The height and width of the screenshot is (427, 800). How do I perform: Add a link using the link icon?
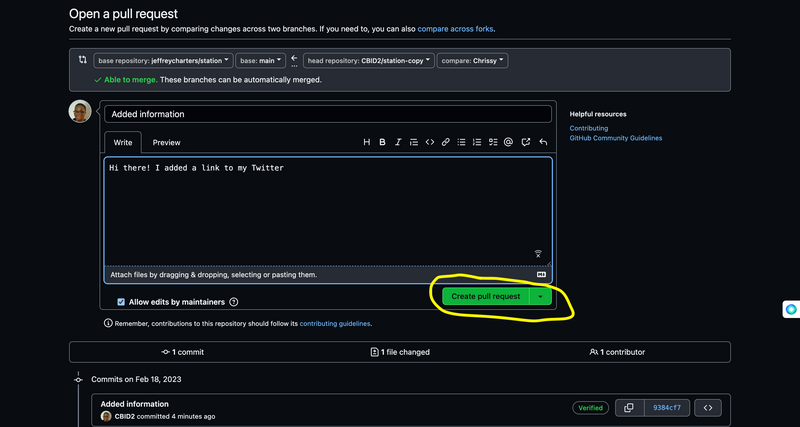tap(446, 143)
